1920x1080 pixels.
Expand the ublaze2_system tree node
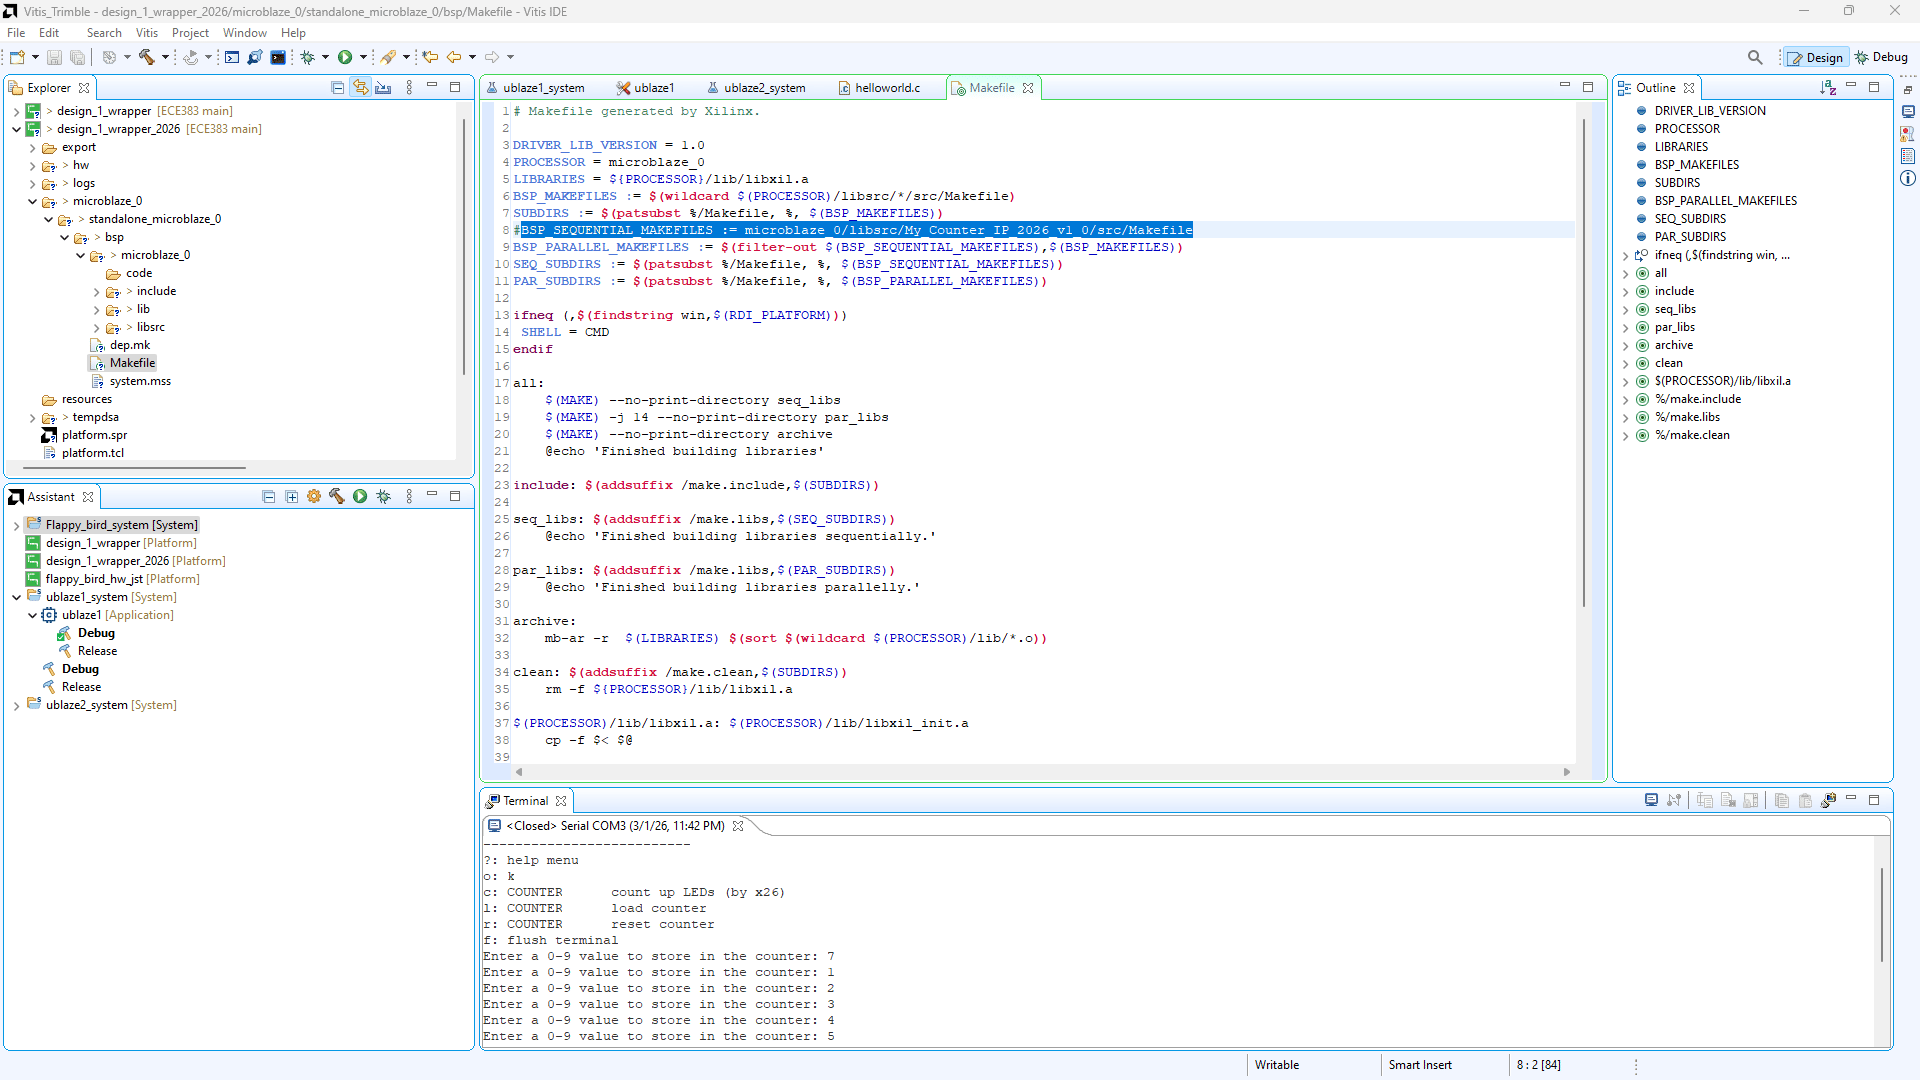click(x=16, y=705)
